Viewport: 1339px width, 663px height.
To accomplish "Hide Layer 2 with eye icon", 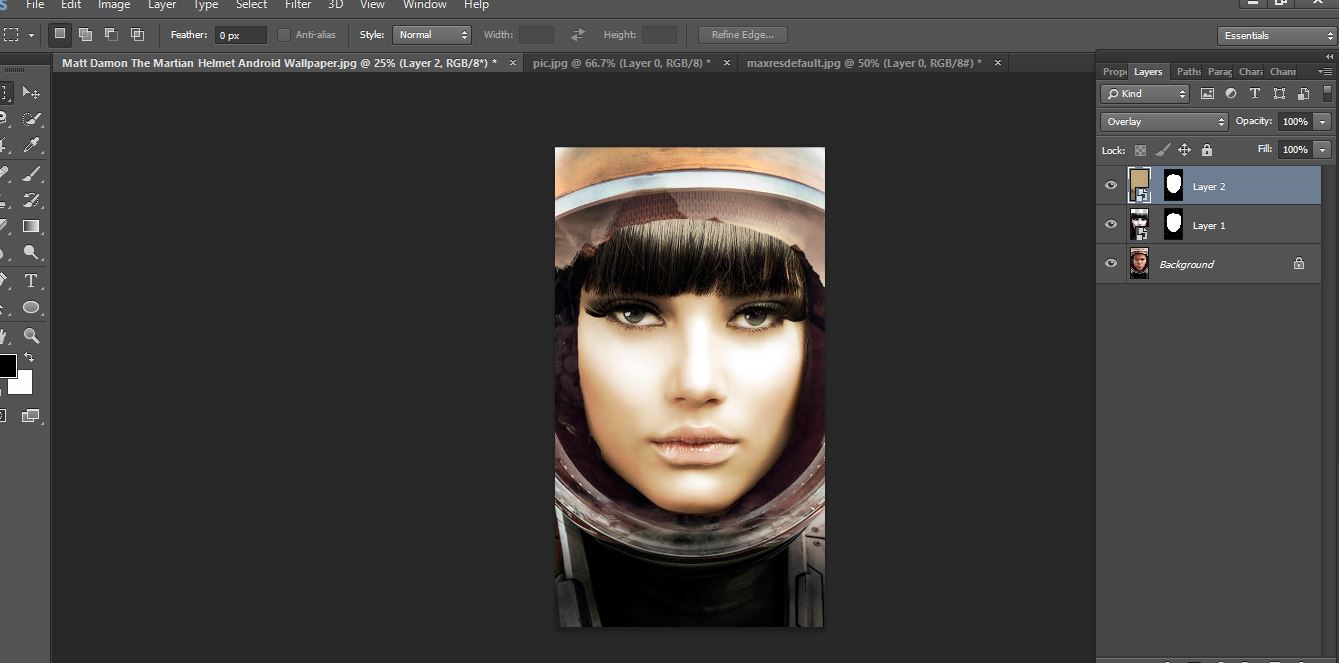I will pos(1111,186).
